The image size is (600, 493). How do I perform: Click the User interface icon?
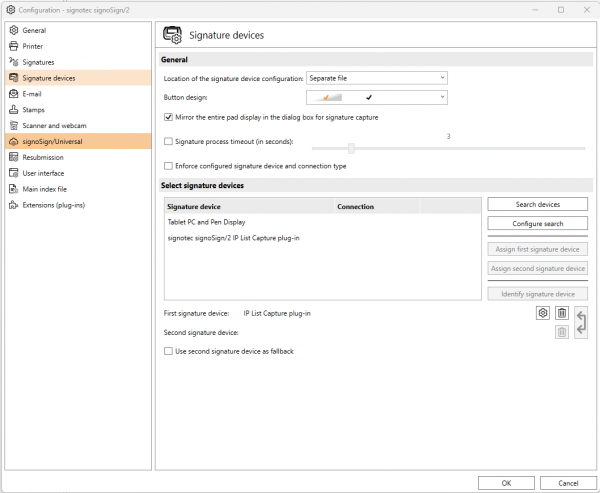click(13, 173)
